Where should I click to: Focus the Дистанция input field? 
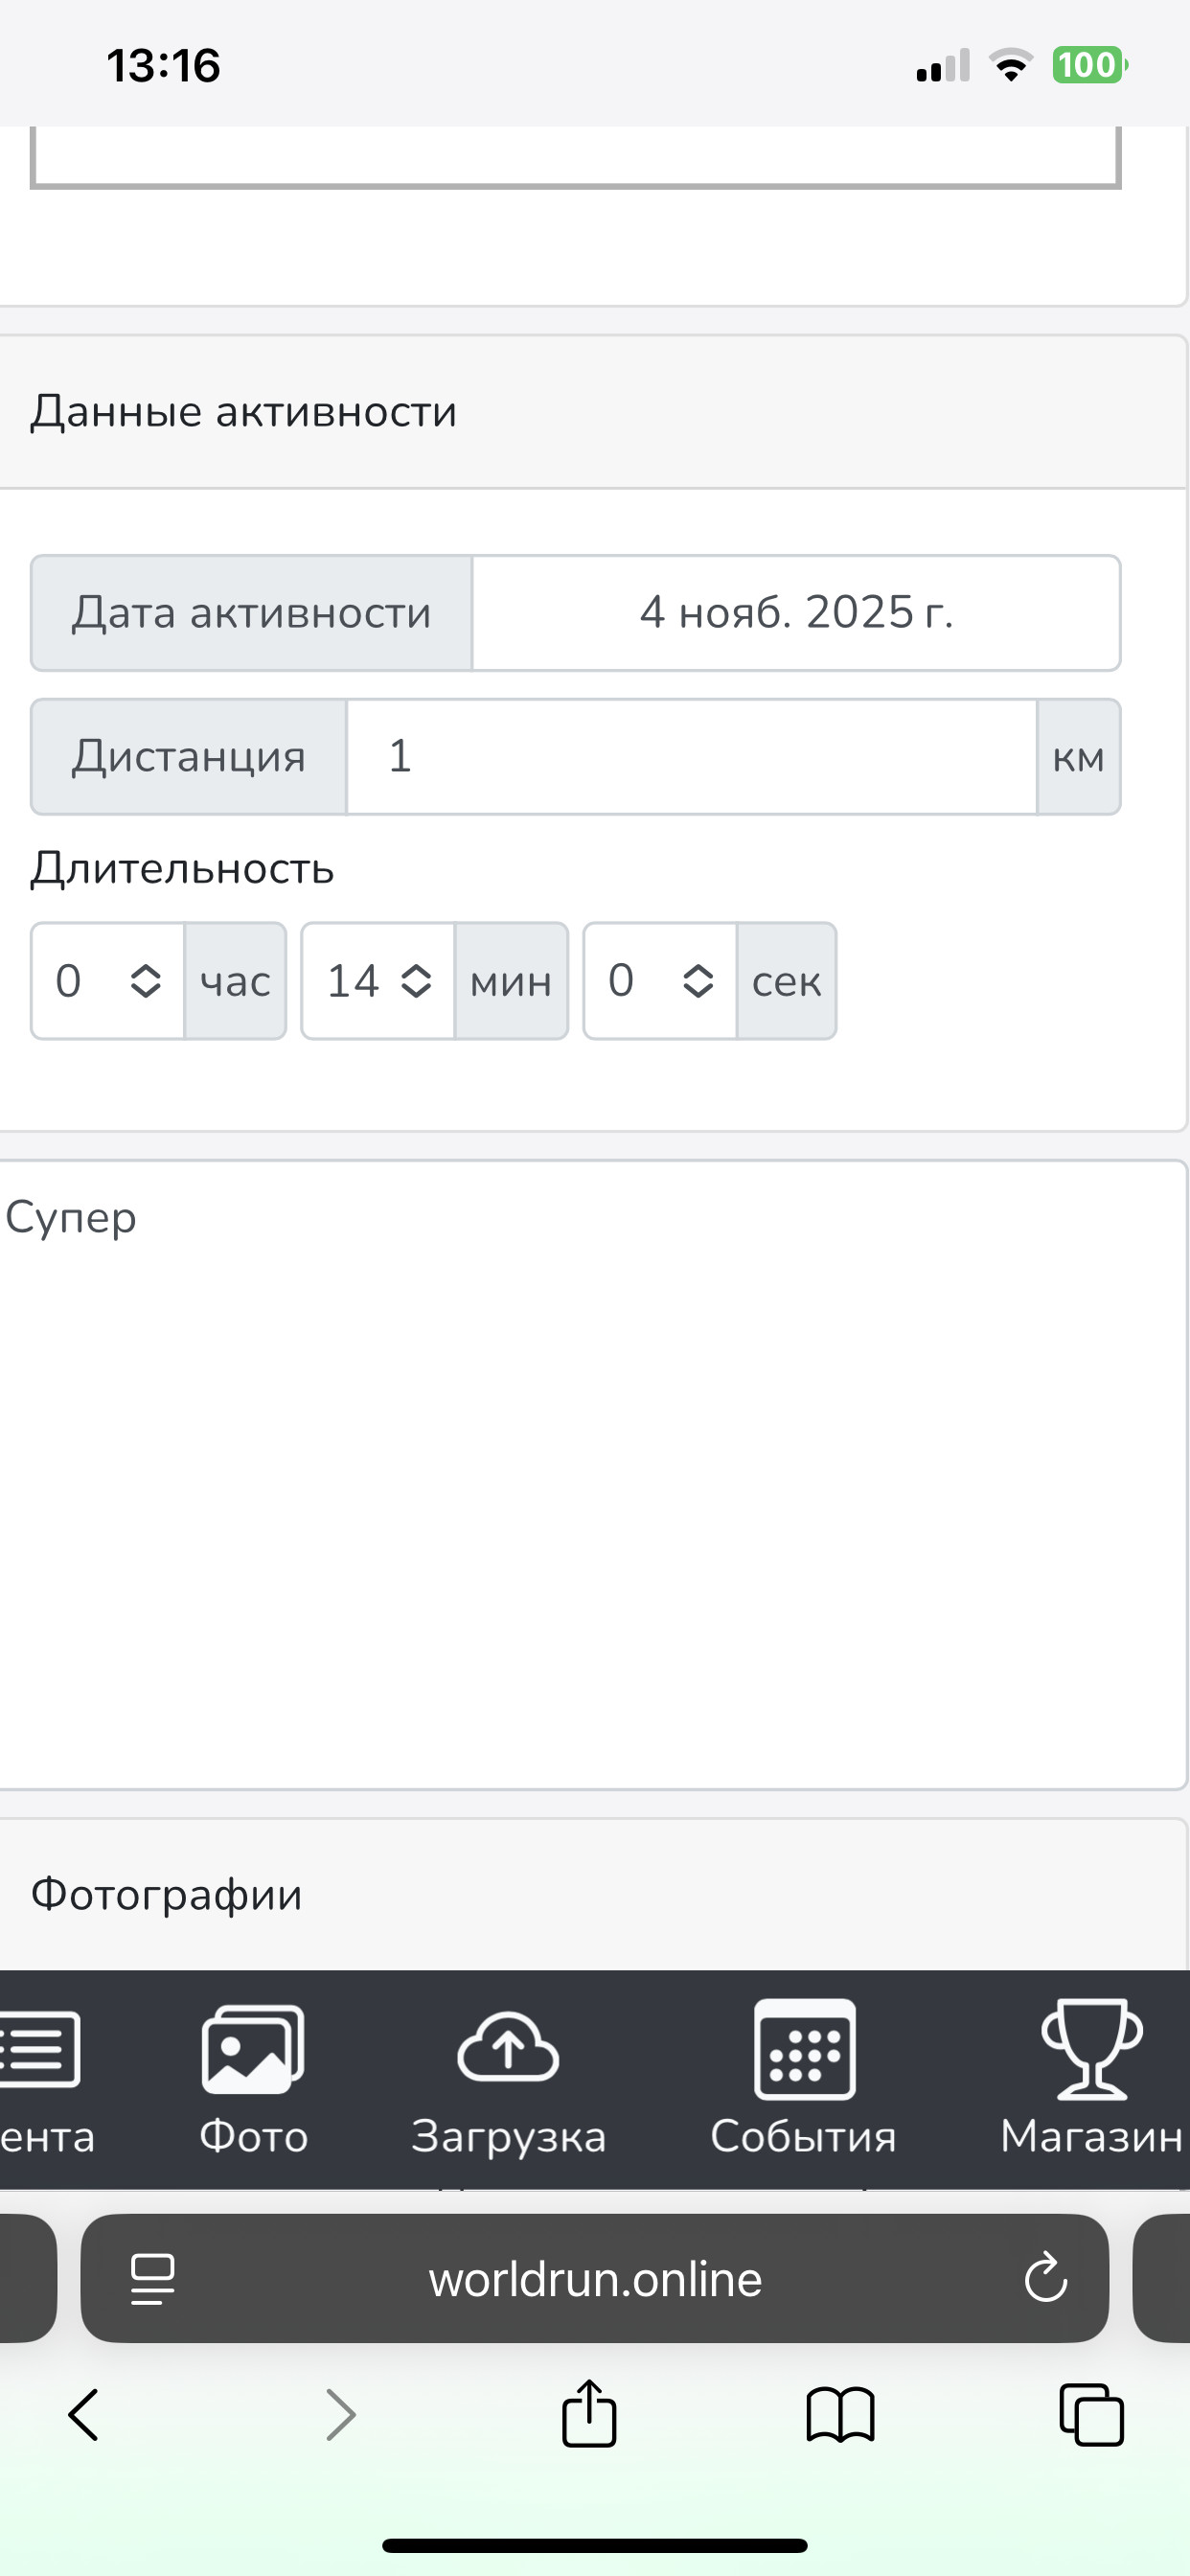(x=691, y=757)
